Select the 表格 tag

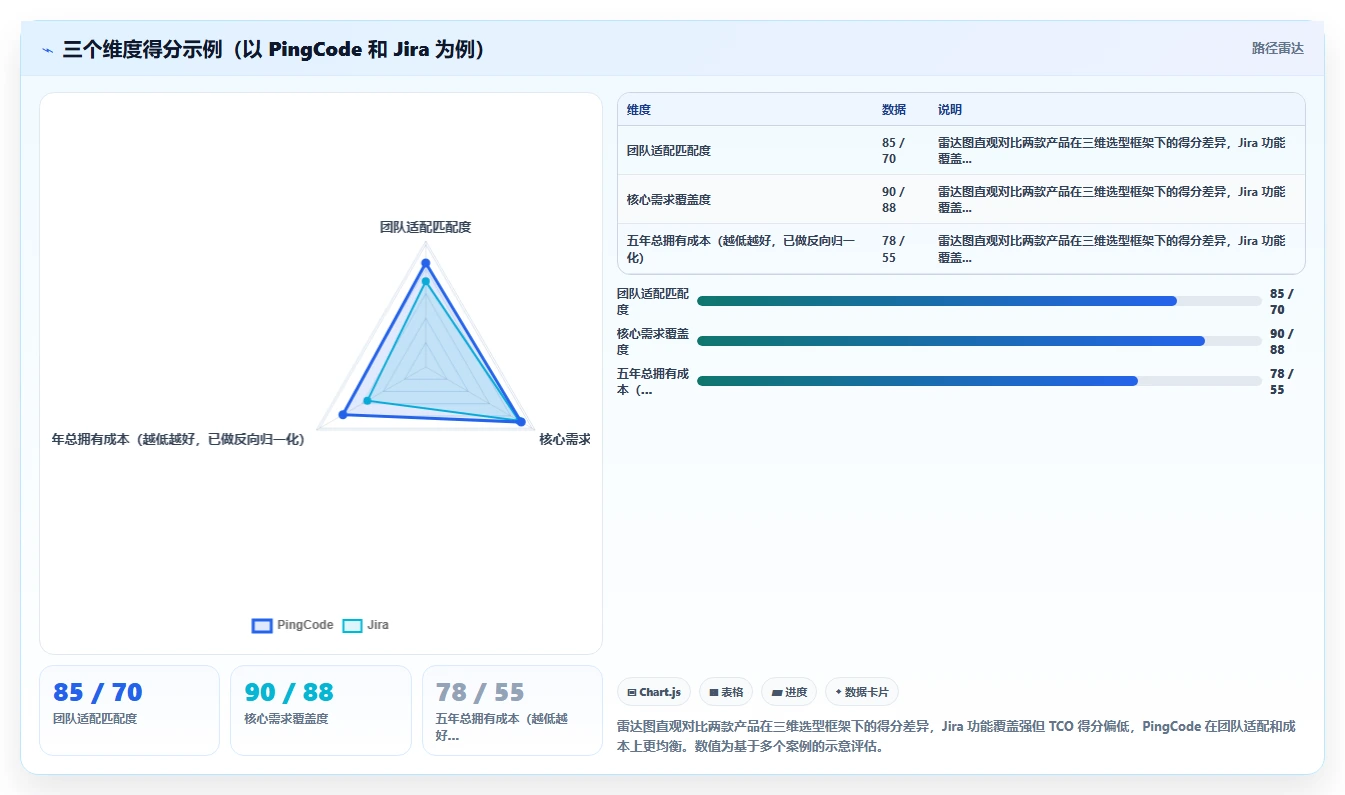[x=726, y=692]
